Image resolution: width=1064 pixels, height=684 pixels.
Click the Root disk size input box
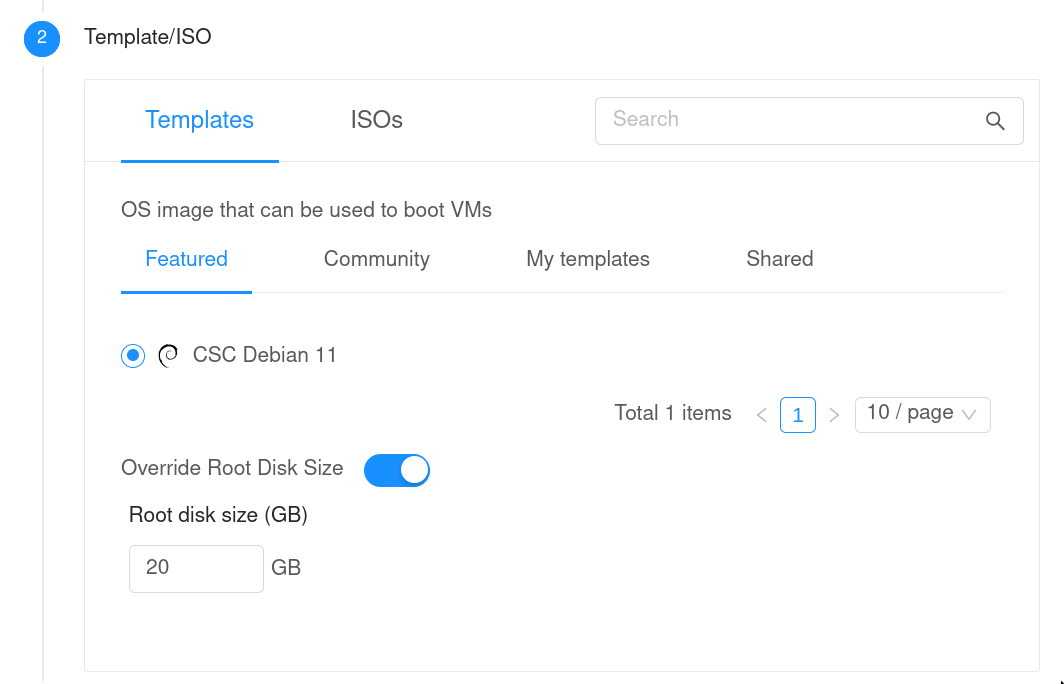(196, 568)
